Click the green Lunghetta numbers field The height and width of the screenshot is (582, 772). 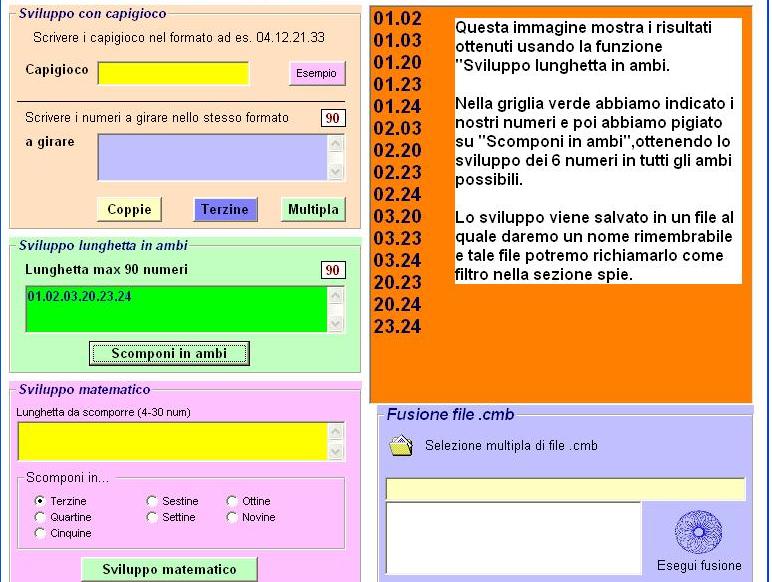[x=175, y=310]
